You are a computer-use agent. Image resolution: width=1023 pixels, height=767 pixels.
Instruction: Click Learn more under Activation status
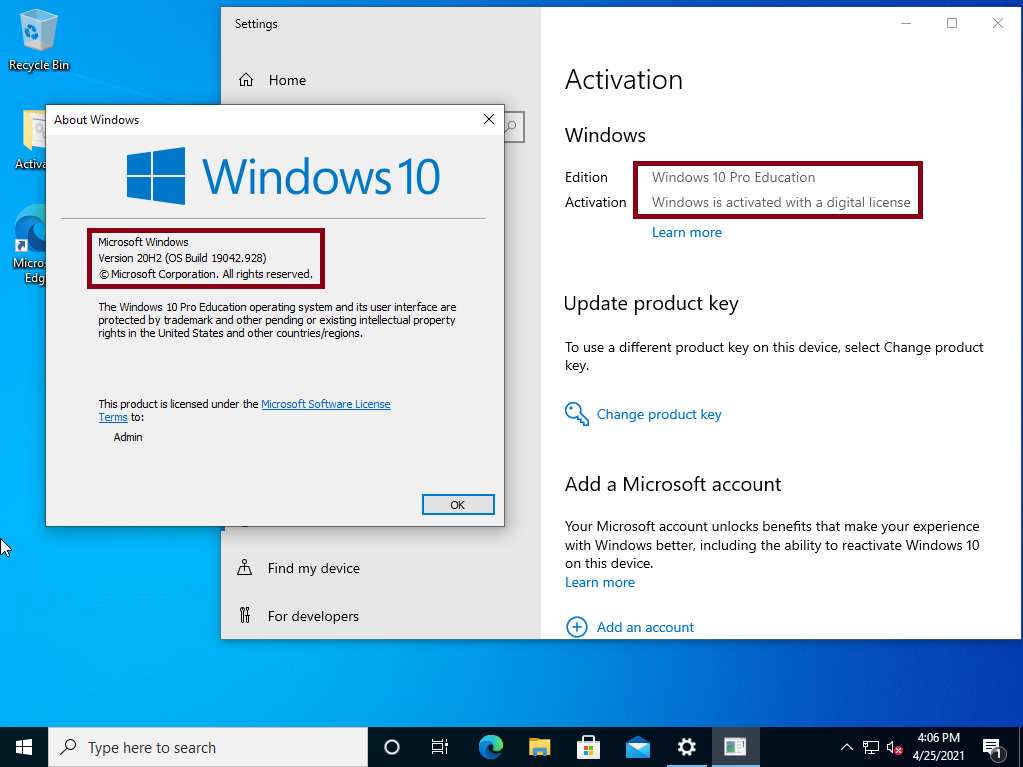687,232
